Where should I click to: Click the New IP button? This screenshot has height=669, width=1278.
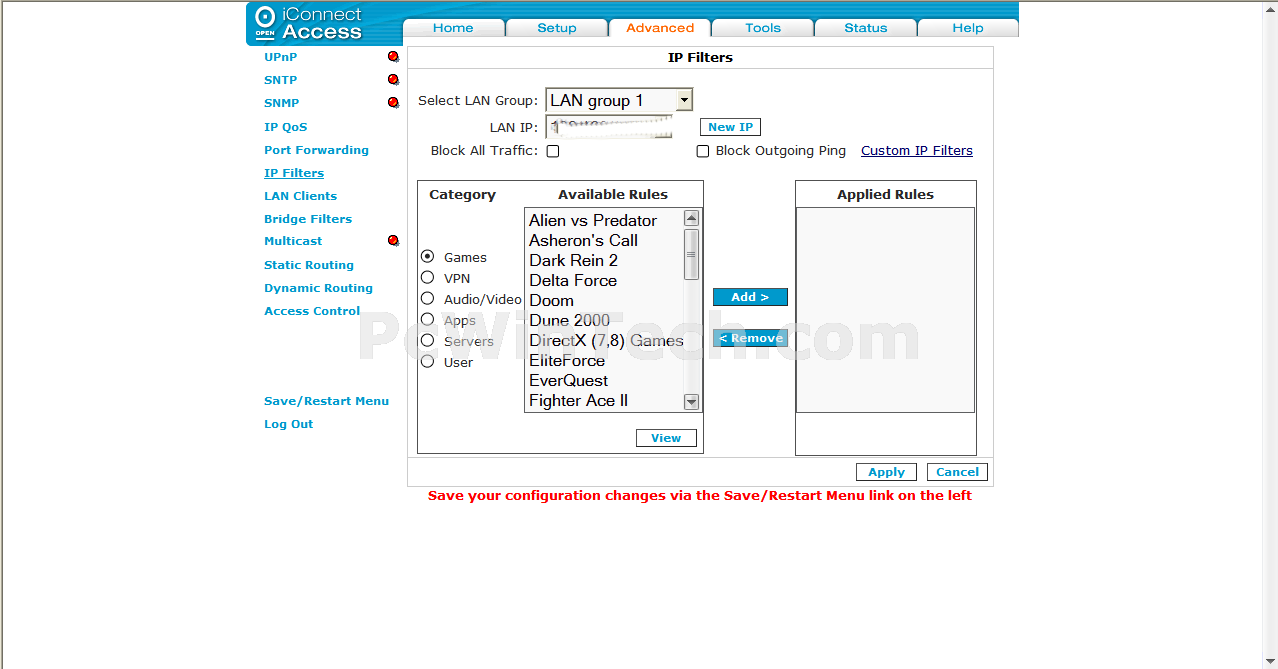[730, 127]
